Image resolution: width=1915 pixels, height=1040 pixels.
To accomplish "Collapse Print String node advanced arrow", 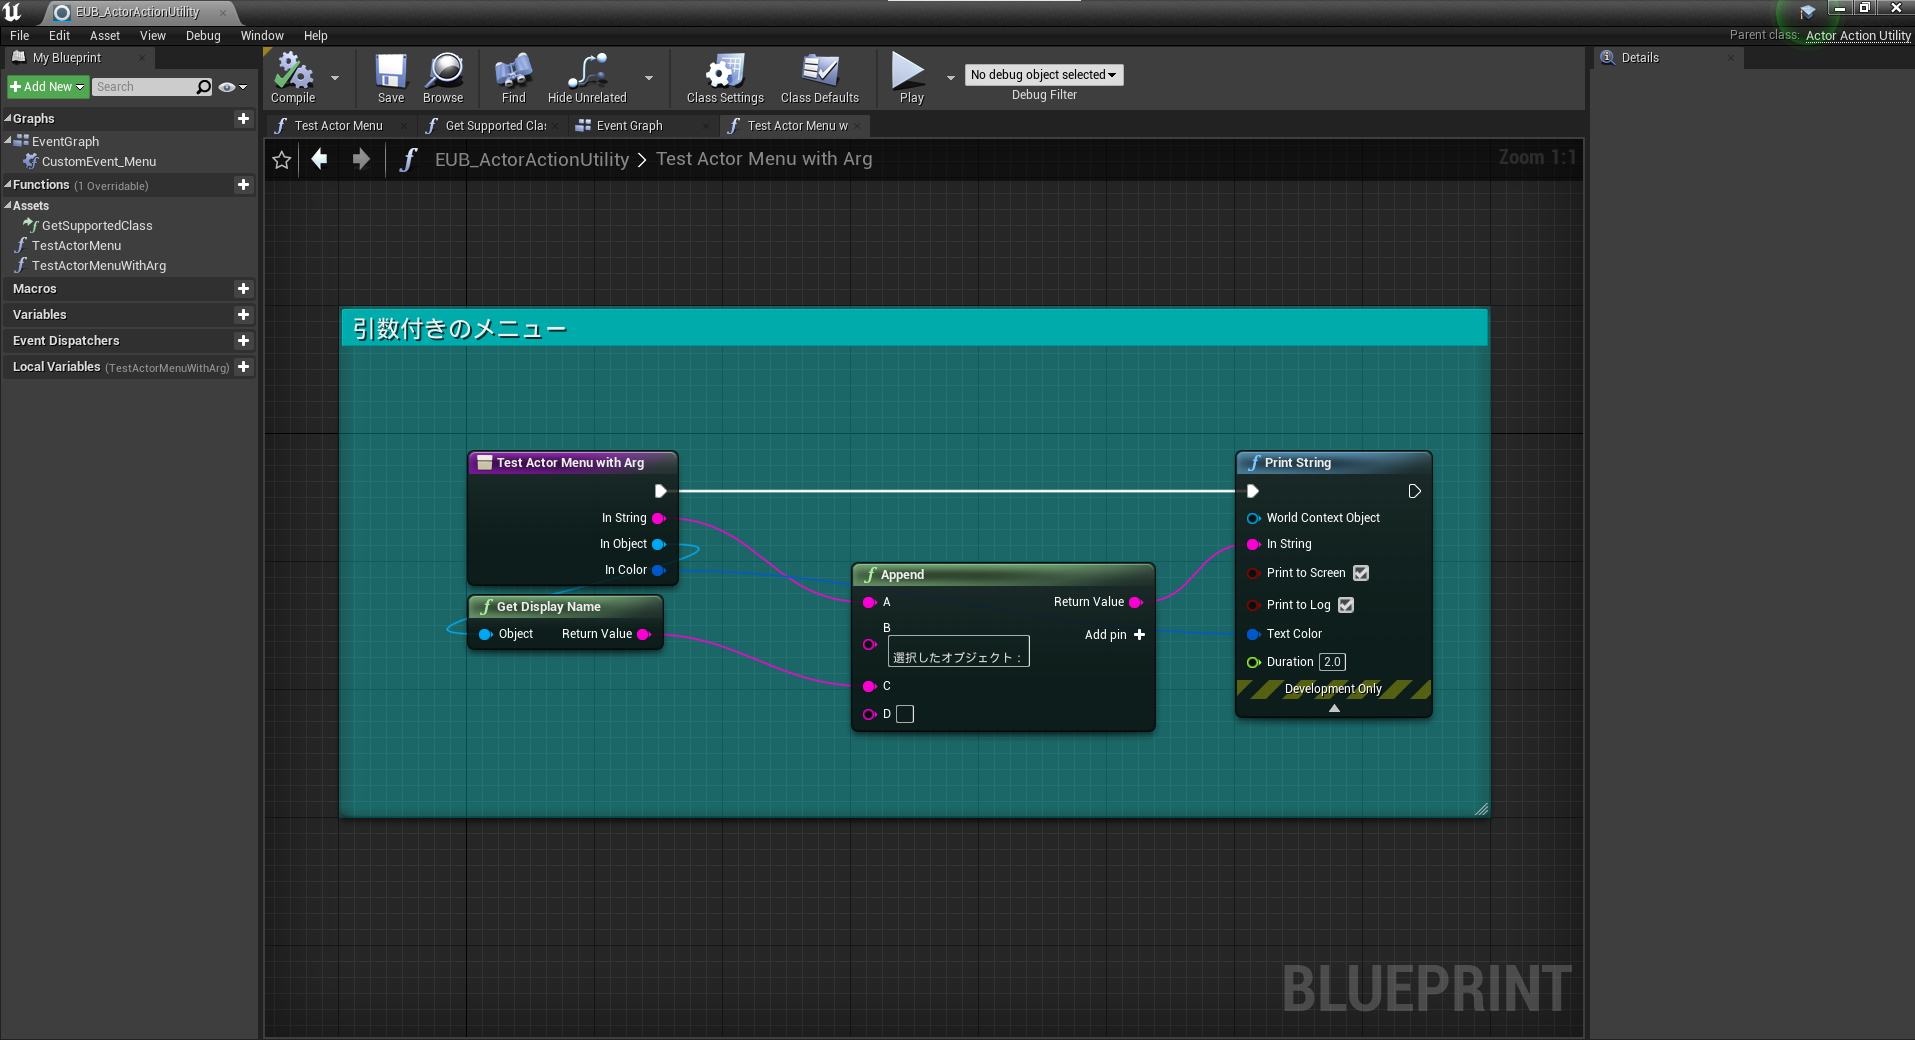I will [1334, 708].
